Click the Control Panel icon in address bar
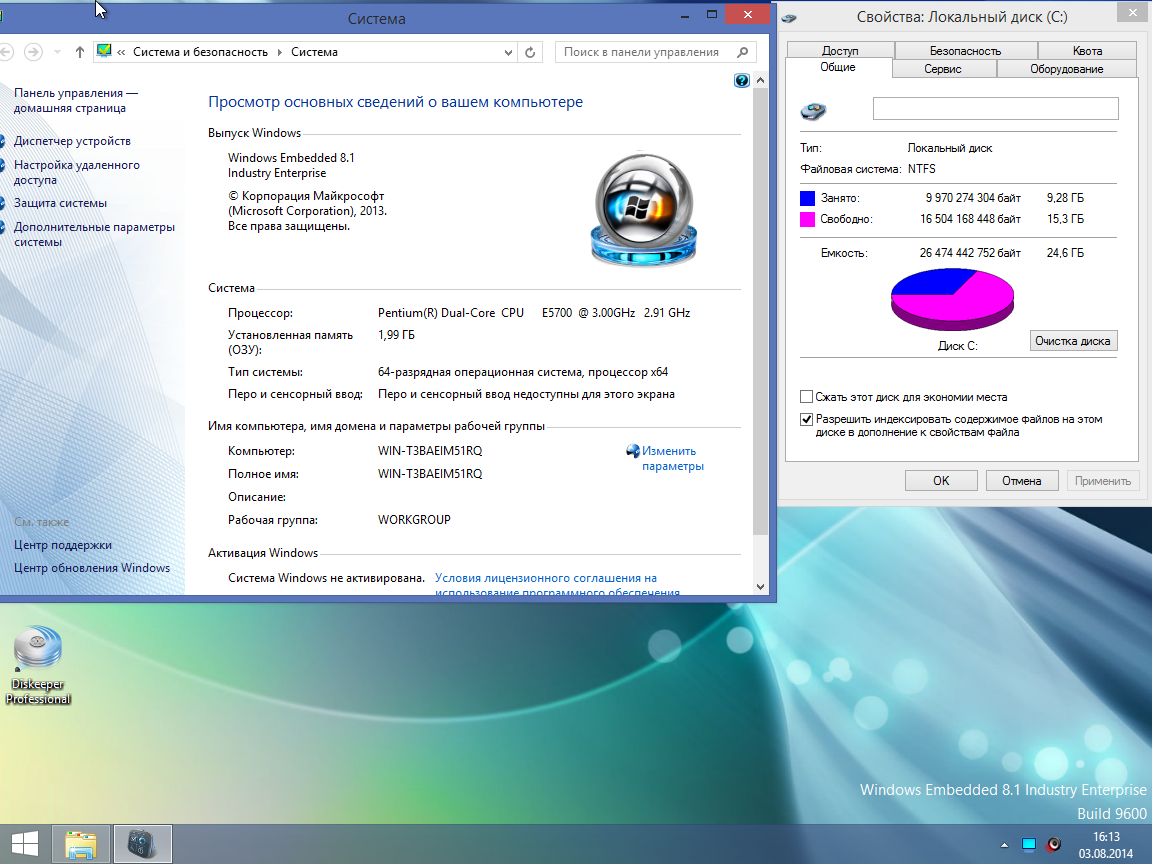Viewport: 1152px width, 864px height. [104, 51]
